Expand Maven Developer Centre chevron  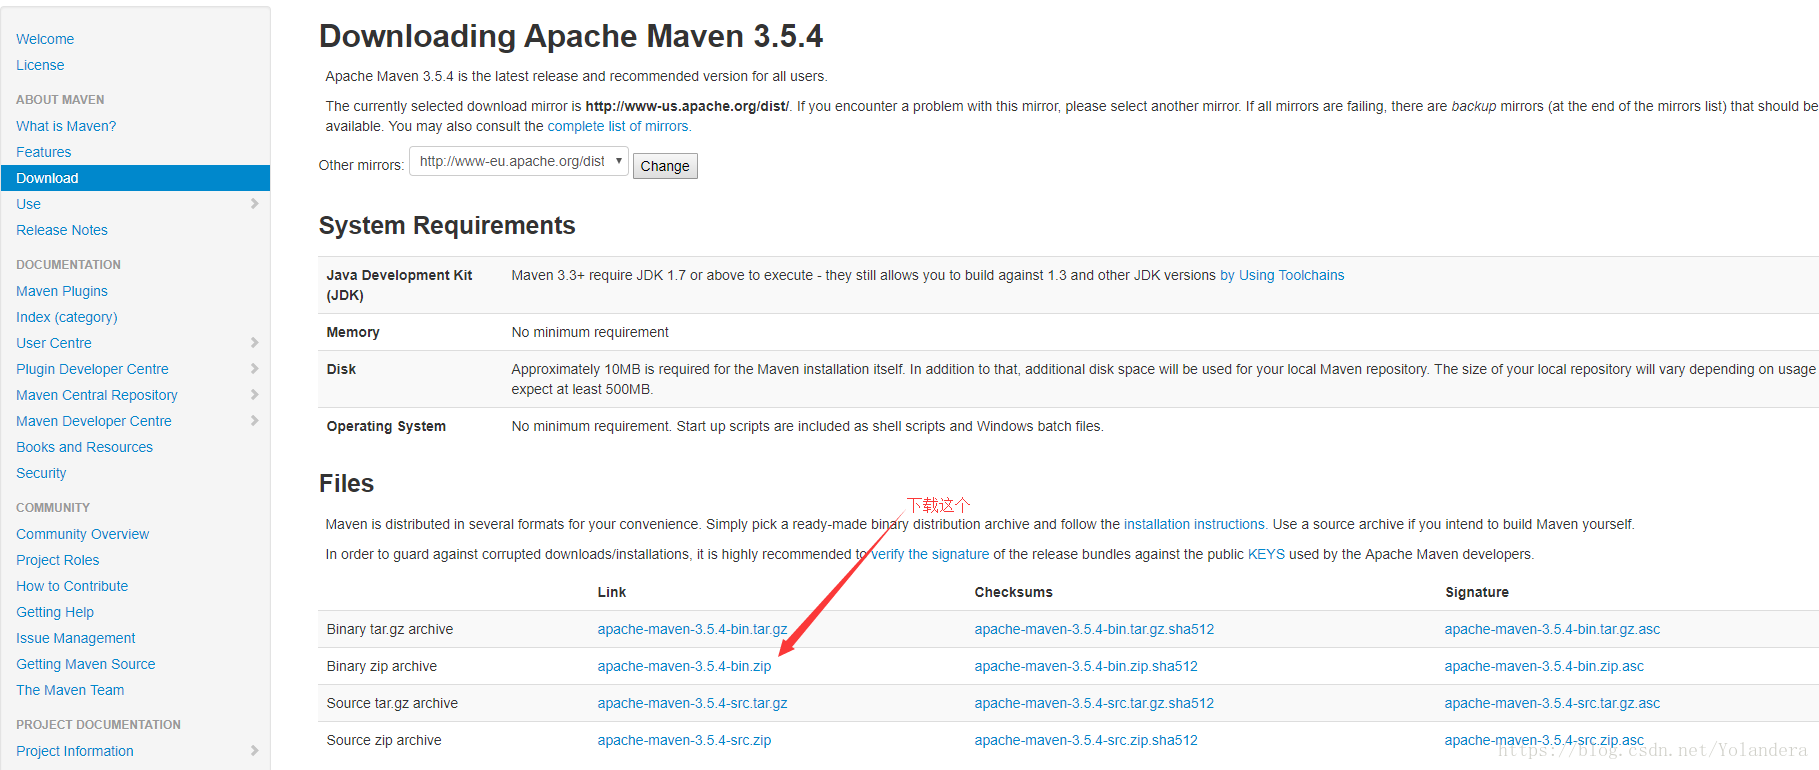click(x=254, y=420)
